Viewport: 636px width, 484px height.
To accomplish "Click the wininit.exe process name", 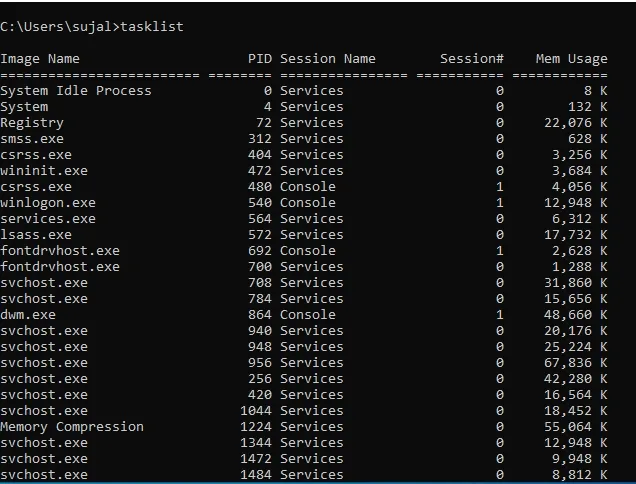I will (44, 170).
